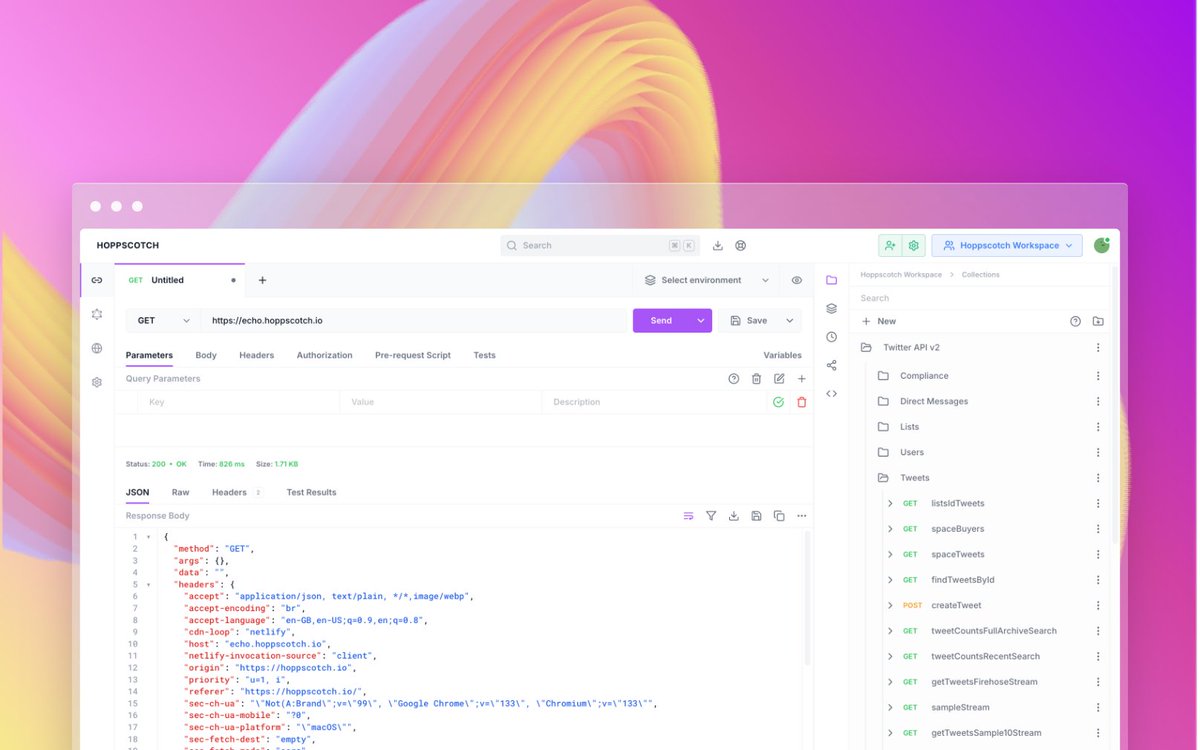1200x750 pixels.
Task: Toggle line wrapping for the response body
Action: tap(687, 515)
